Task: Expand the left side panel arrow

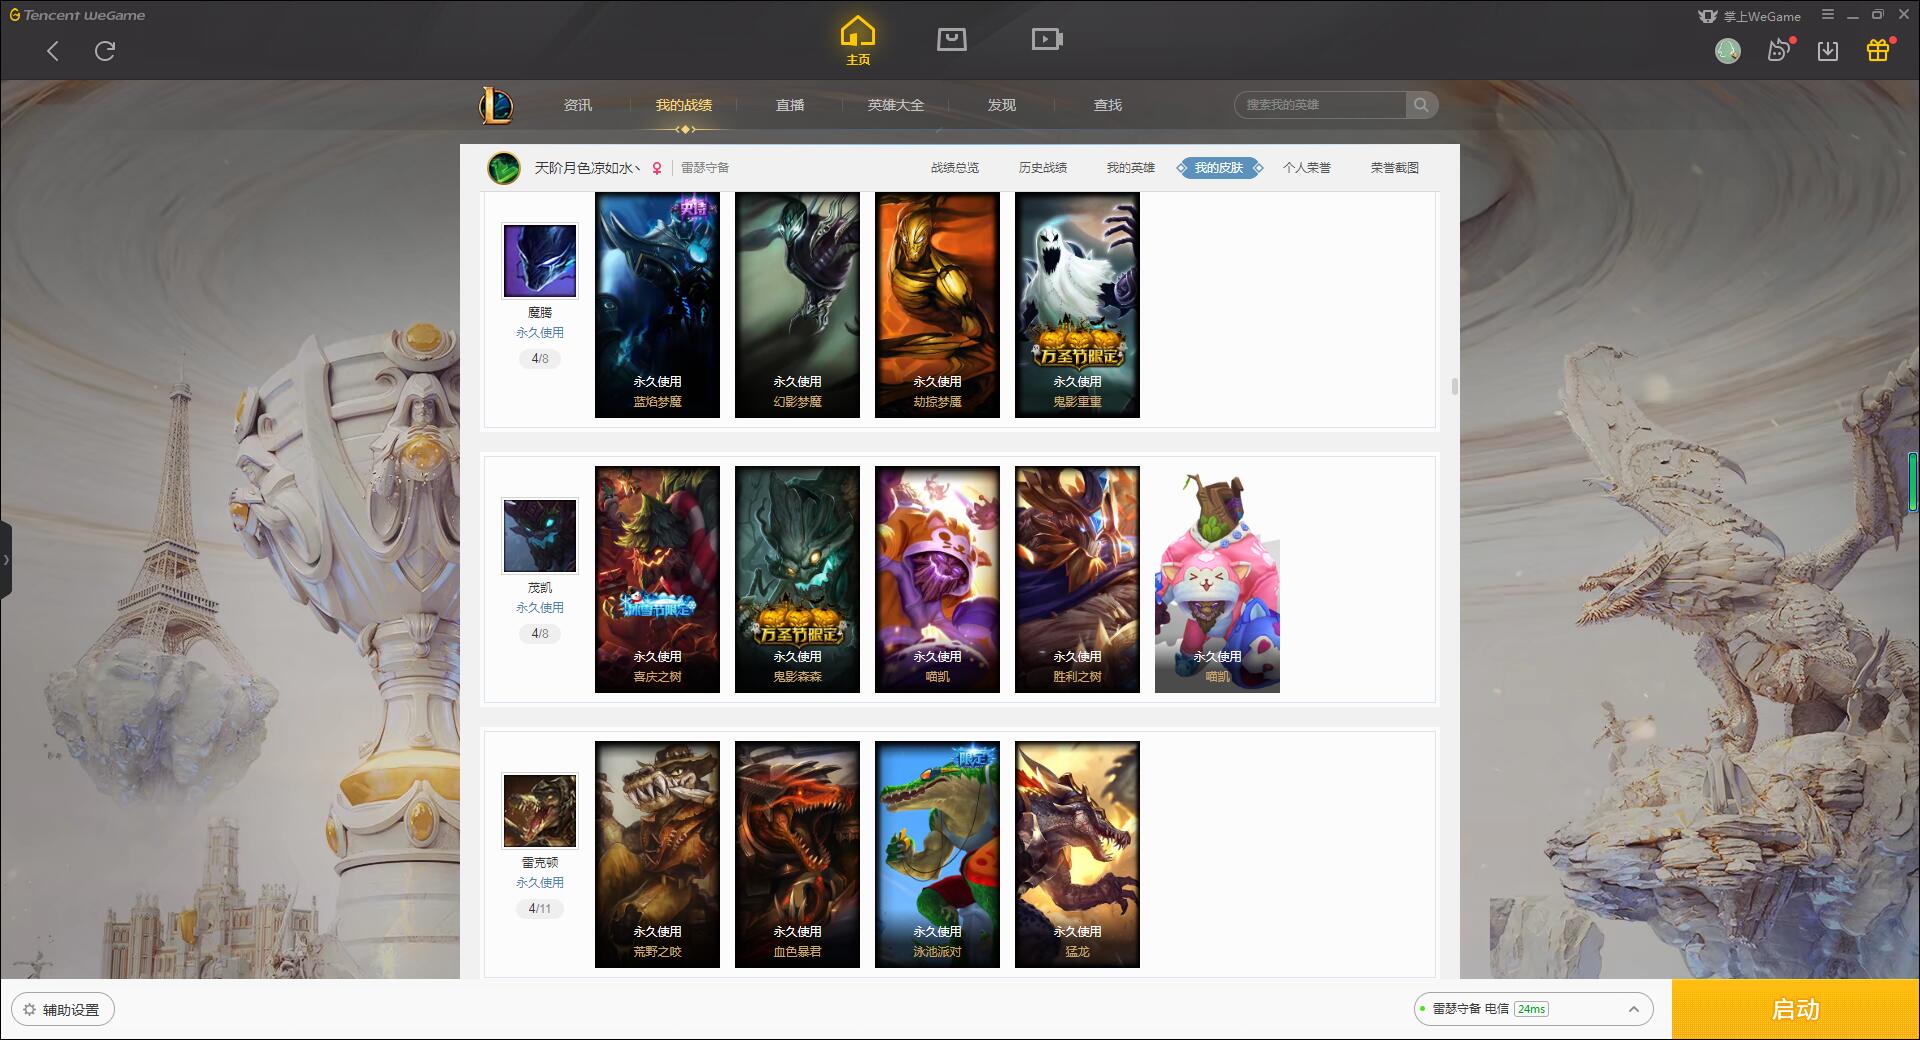Action: pos(6,560)
